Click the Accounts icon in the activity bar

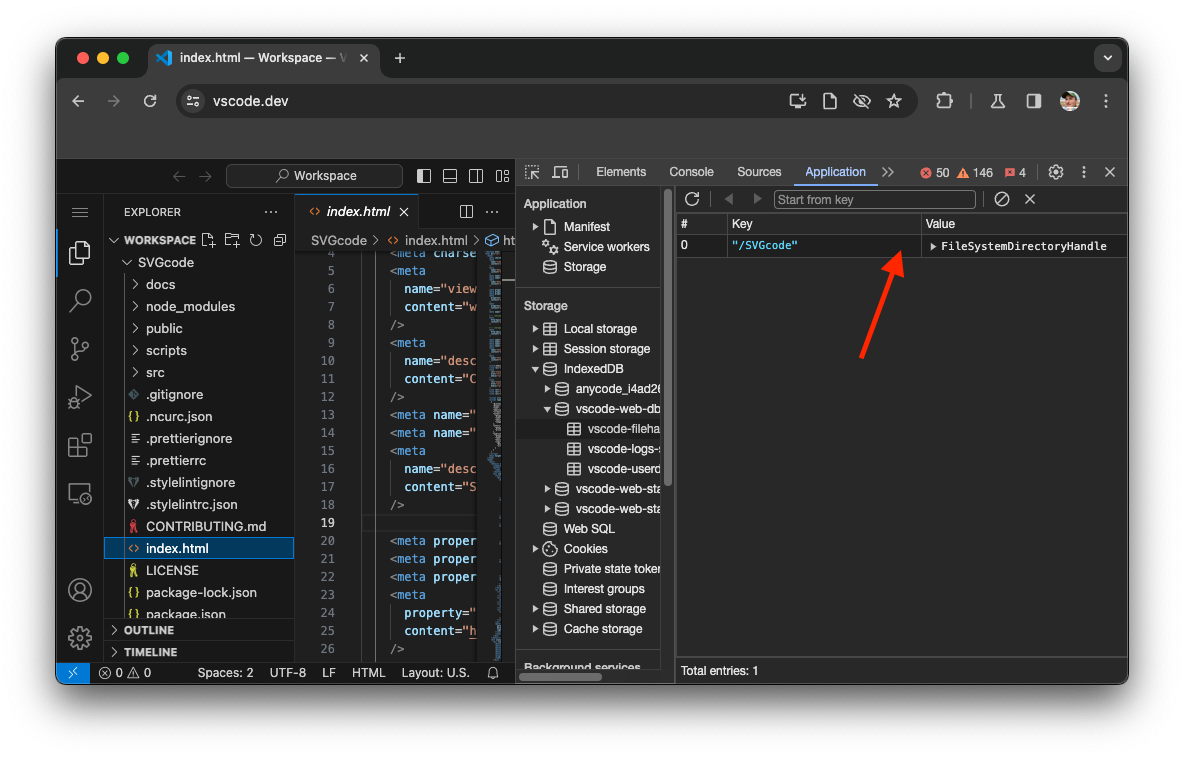coord(80,590)
